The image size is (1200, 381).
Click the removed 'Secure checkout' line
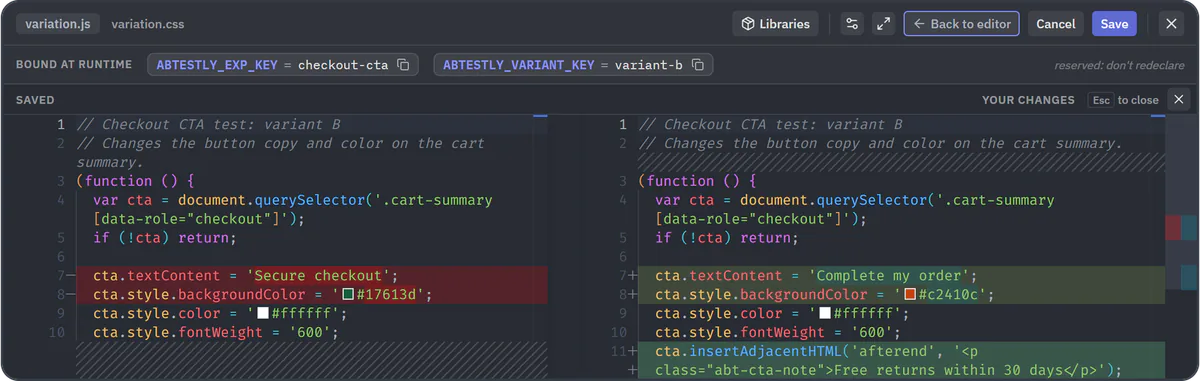click(x=312, y=276)
